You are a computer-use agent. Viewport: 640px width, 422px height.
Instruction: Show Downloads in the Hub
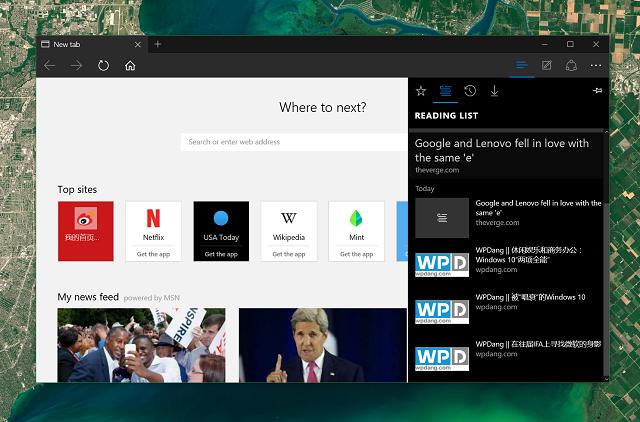[494, 91]
